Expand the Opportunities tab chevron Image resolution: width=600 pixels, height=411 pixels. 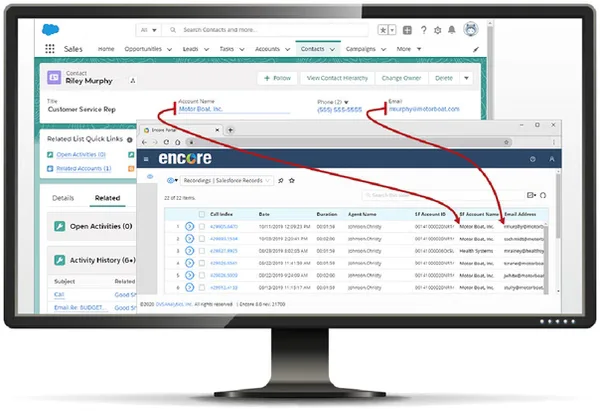[x=170, y=49]
